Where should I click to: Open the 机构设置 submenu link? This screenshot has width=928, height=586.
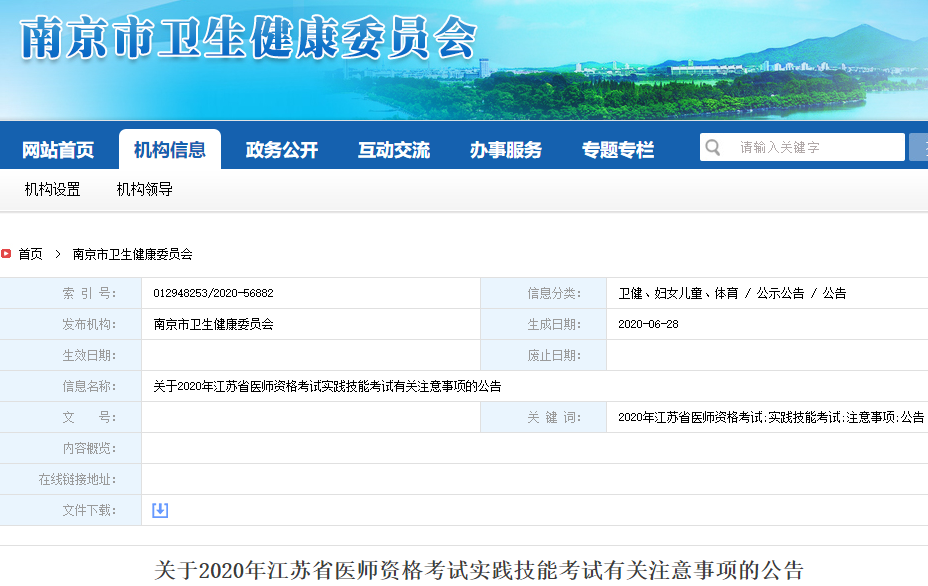(53, 189)
